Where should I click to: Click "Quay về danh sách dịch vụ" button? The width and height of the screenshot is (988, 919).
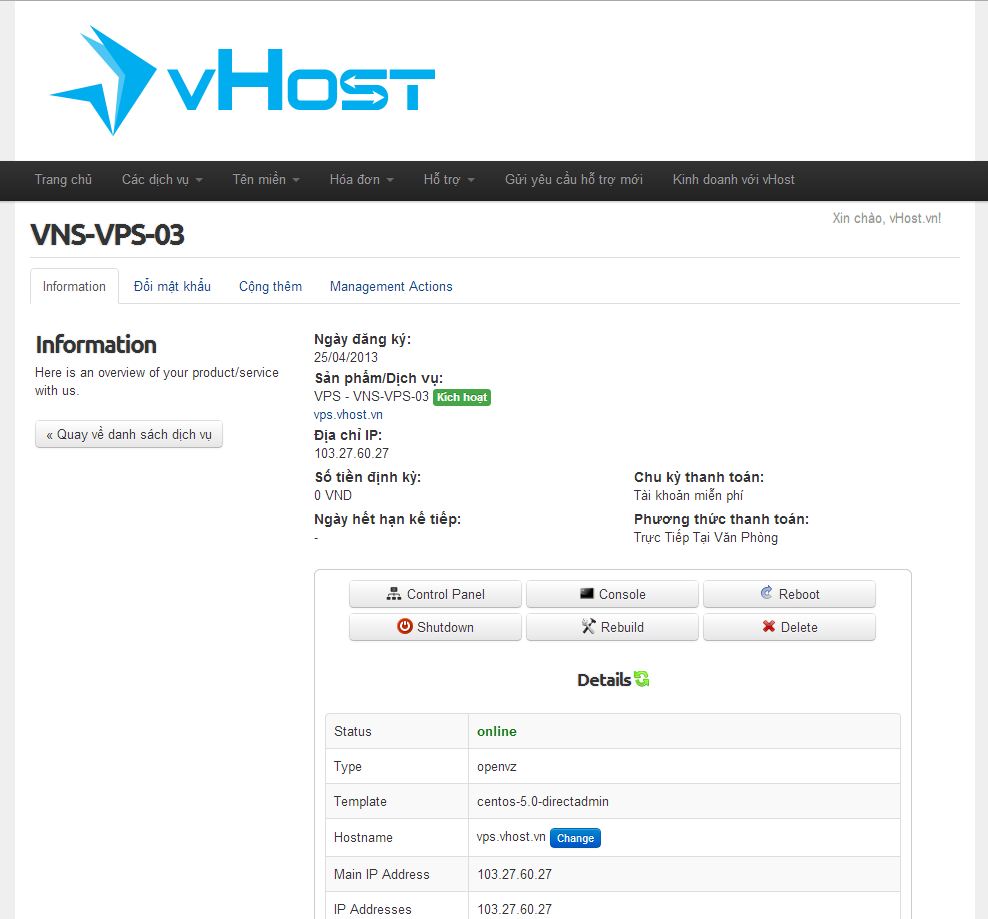(129, 434)
